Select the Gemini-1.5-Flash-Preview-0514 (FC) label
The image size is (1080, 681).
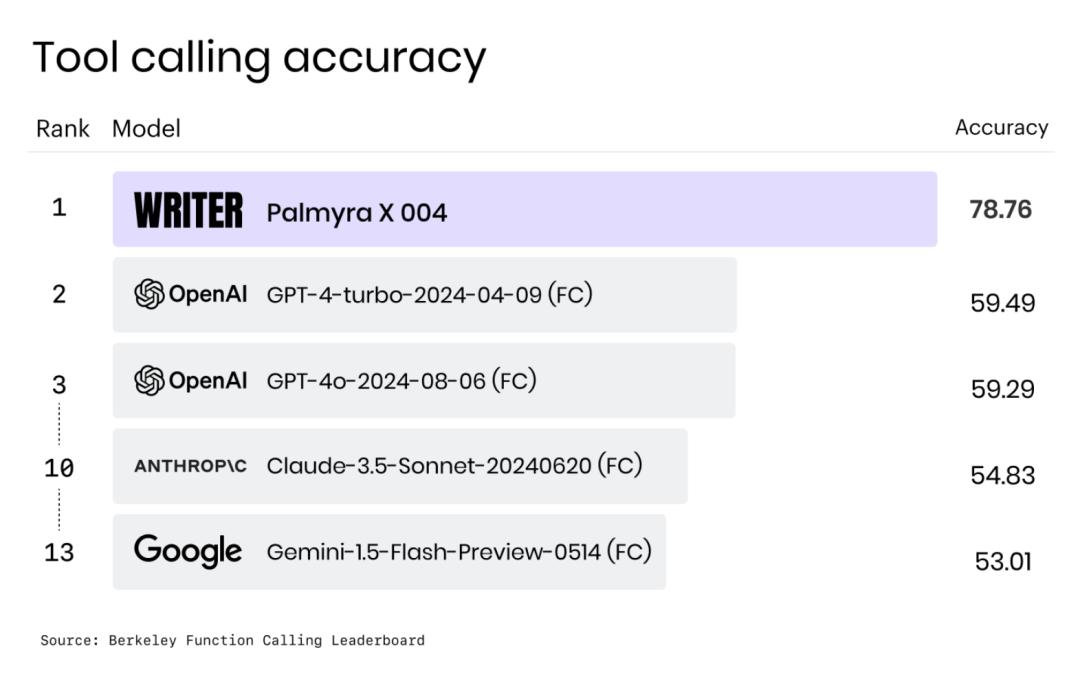coord(459,551)
